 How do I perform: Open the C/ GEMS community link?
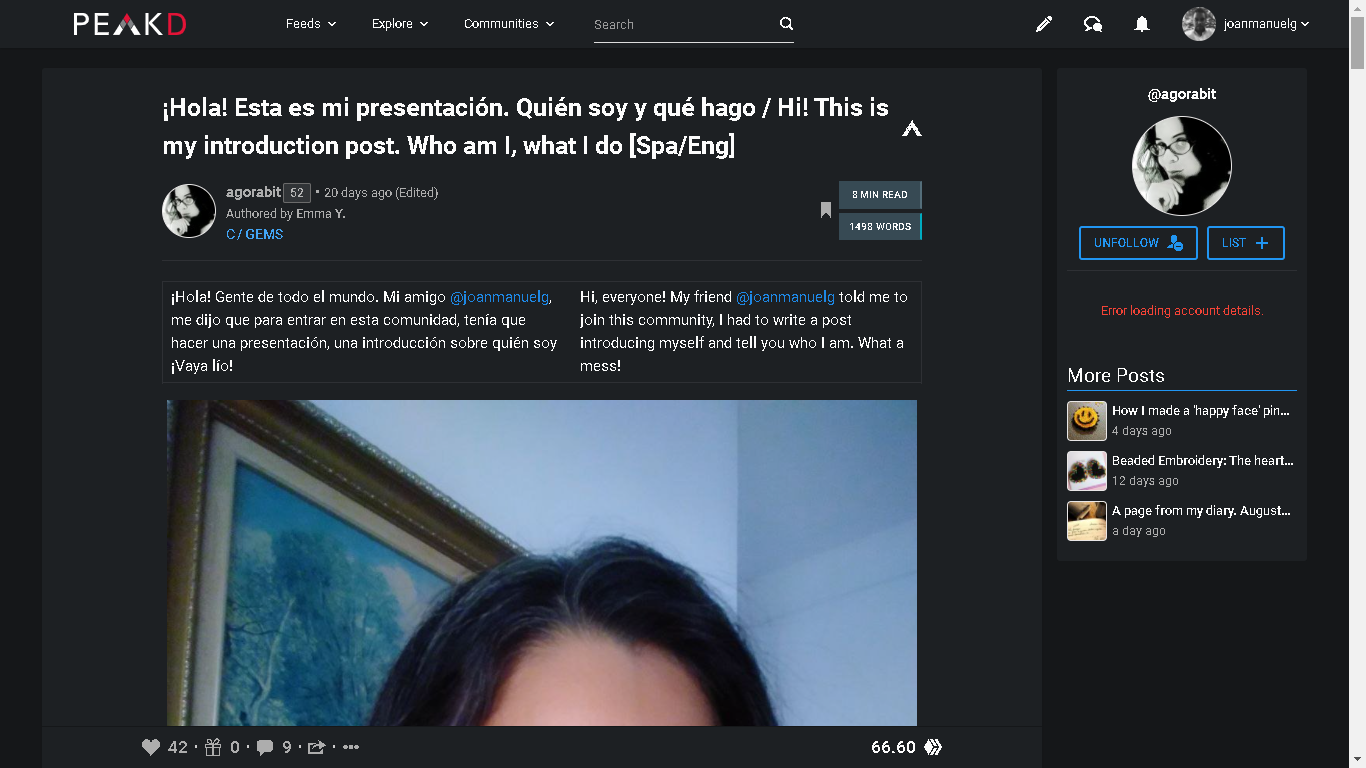(254, 234)
